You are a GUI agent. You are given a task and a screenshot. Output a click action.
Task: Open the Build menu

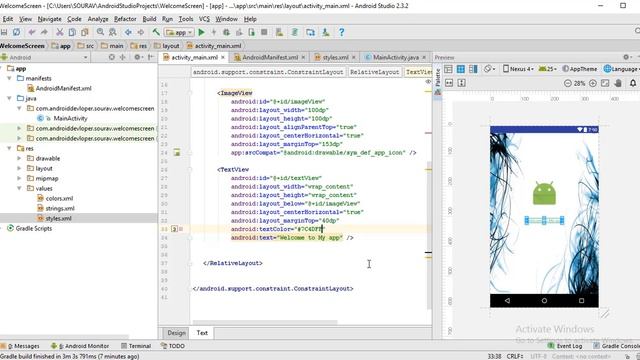coord(149,19)
